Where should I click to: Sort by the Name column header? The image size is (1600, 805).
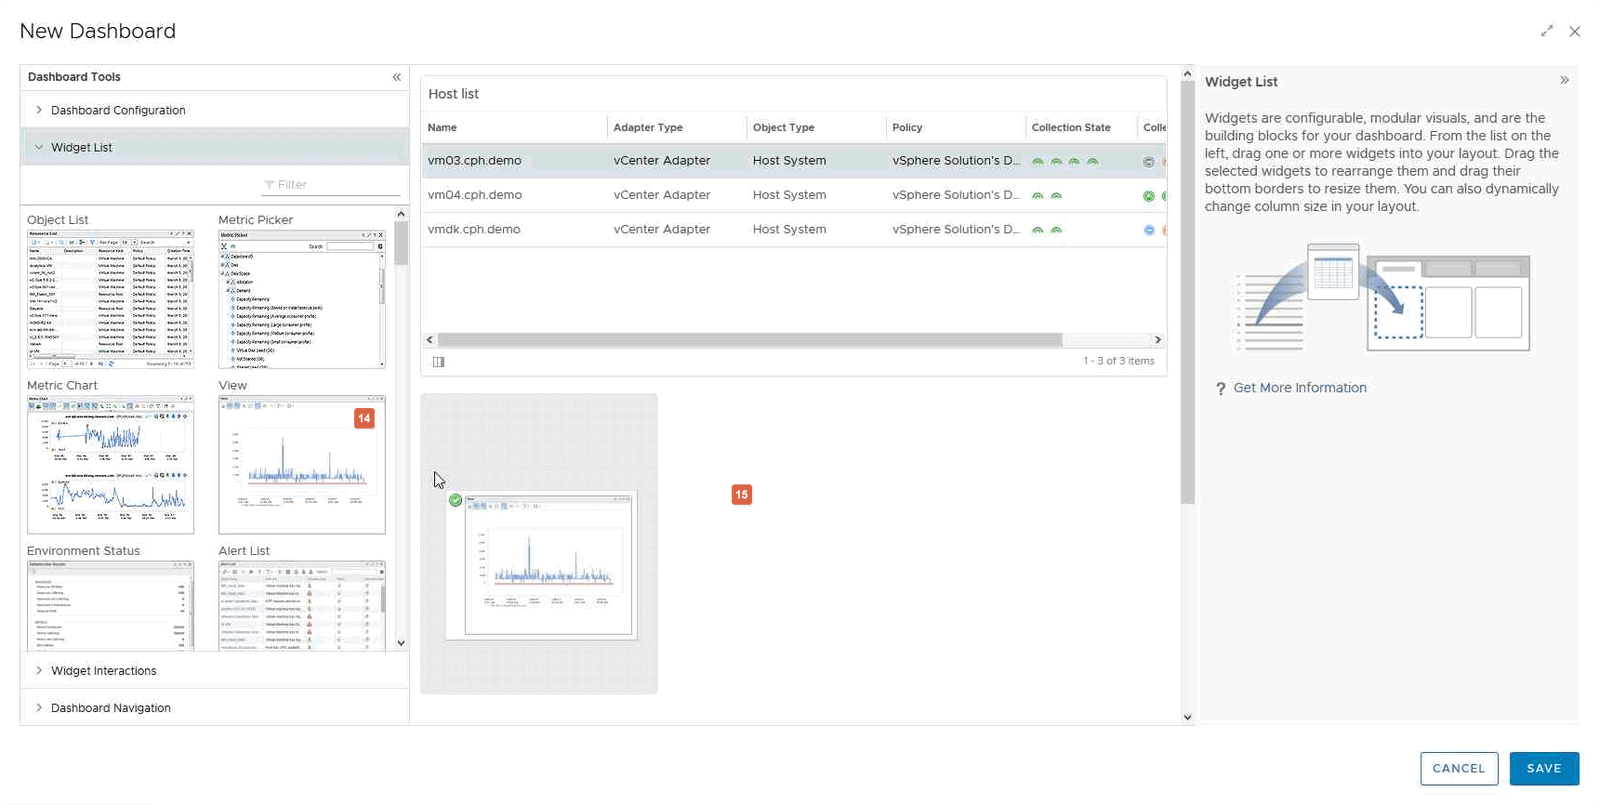[x=442, y=128]
